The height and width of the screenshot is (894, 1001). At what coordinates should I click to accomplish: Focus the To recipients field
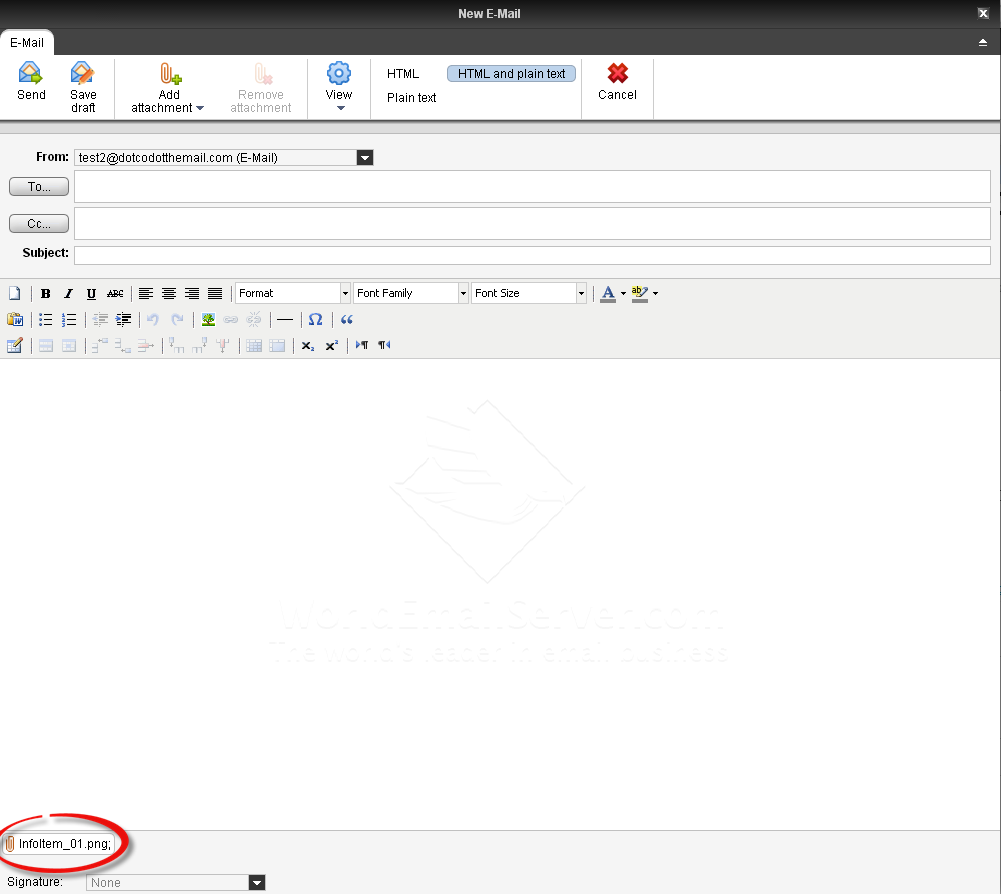pos(532,186)
